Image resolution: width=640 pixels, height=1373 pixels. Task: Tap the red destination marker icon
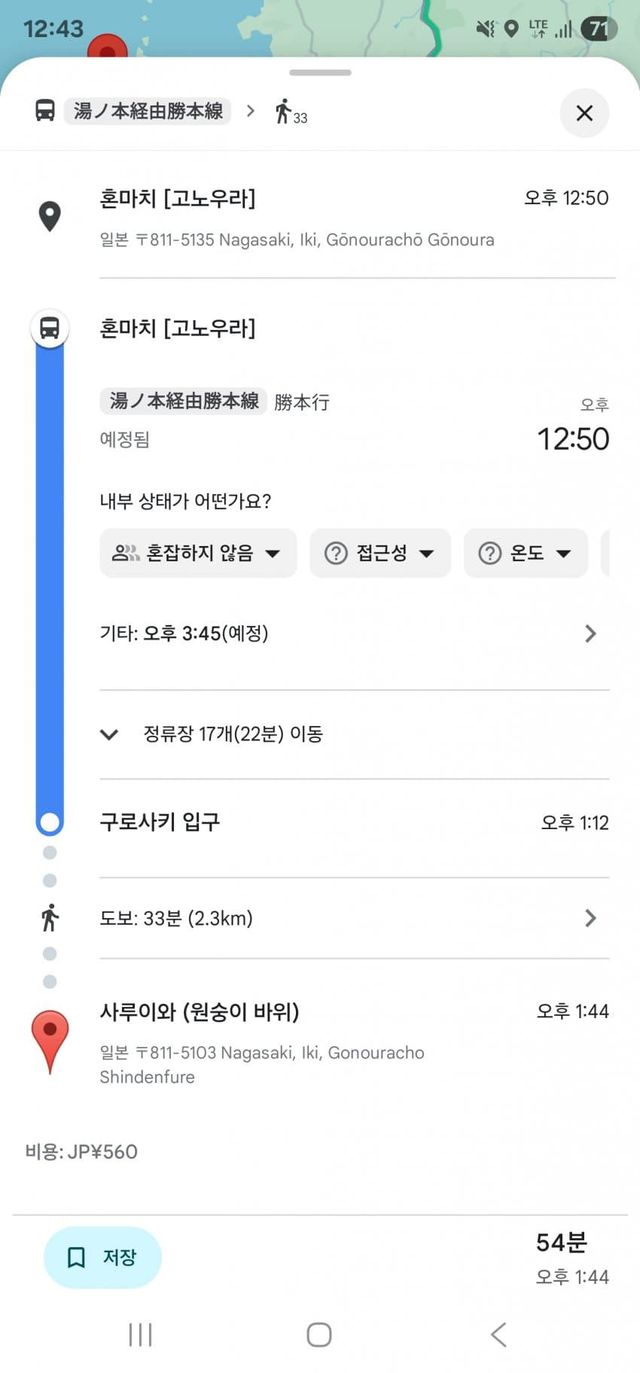click(50, 1038)
